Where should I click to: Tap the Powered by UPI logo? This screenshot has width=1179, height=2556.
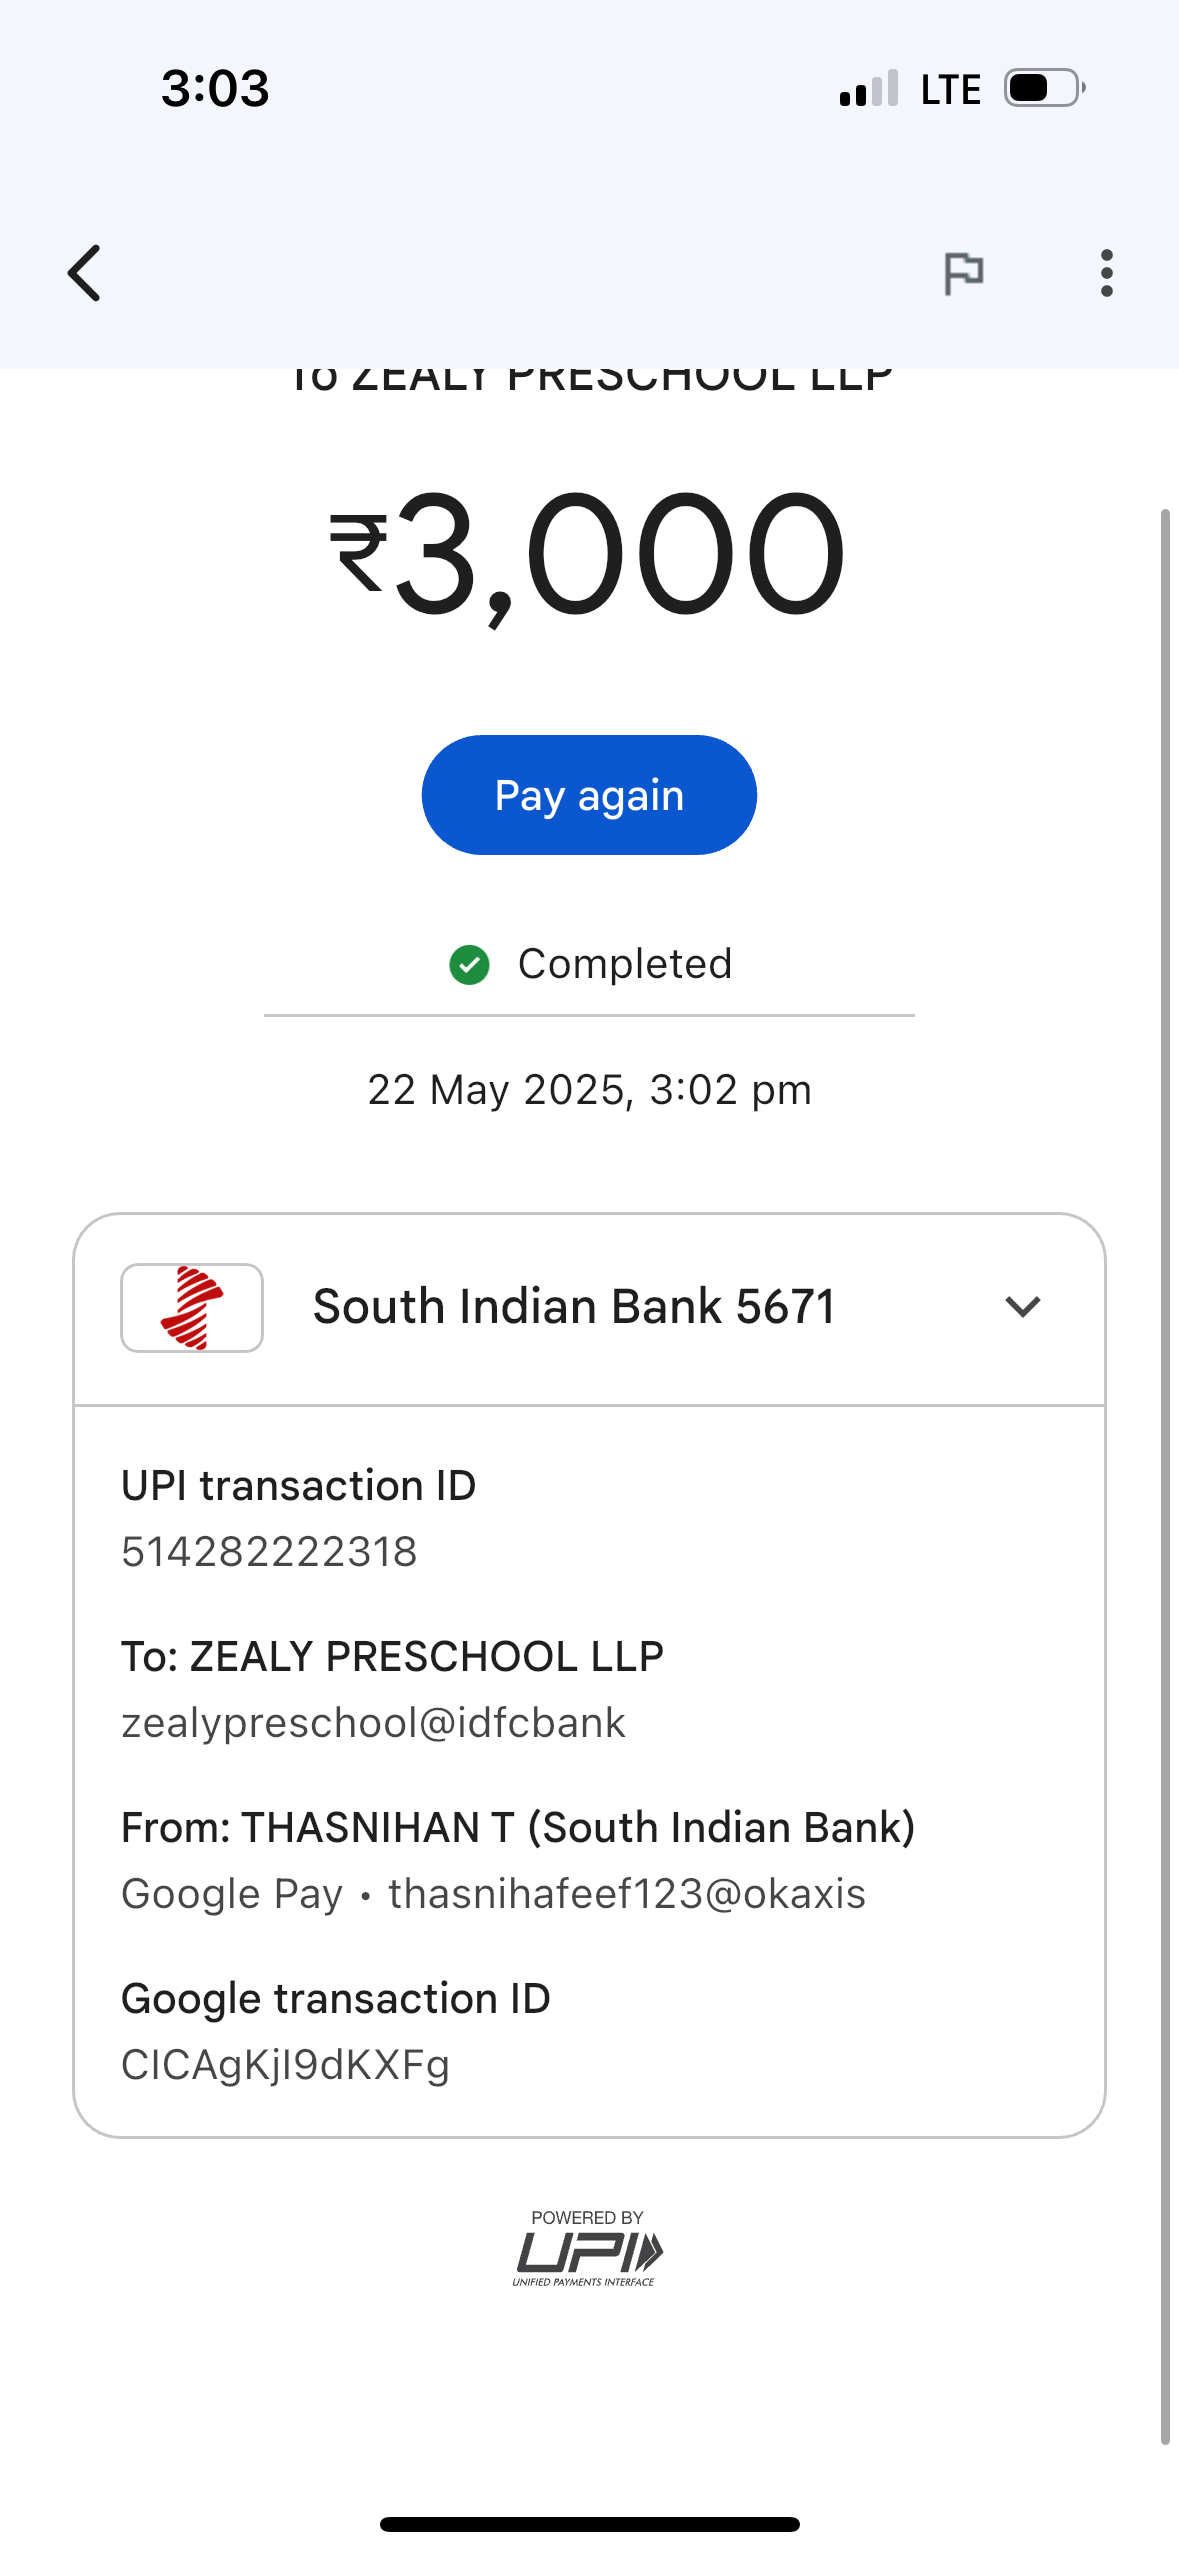tap(588, 2248)
